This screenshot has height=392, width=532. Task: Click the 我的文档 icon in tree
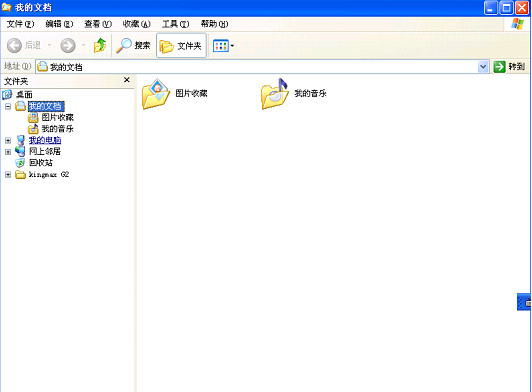(20, 106)
